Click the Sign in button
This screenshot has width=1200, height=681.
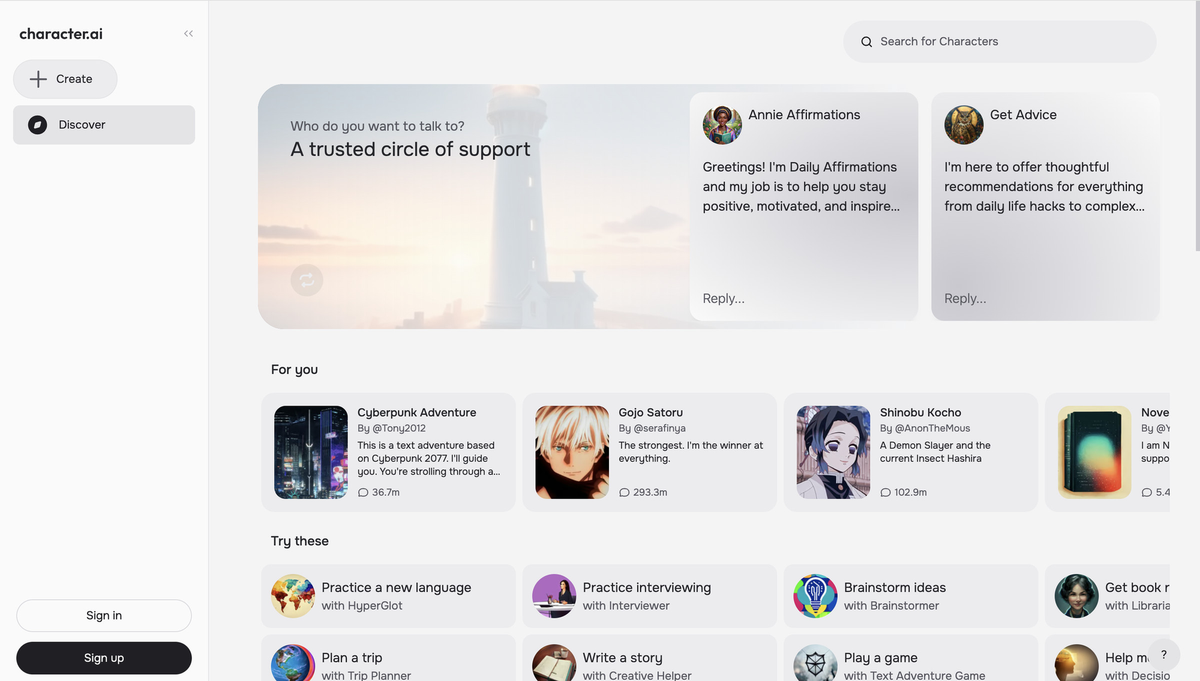click(104, 616)
